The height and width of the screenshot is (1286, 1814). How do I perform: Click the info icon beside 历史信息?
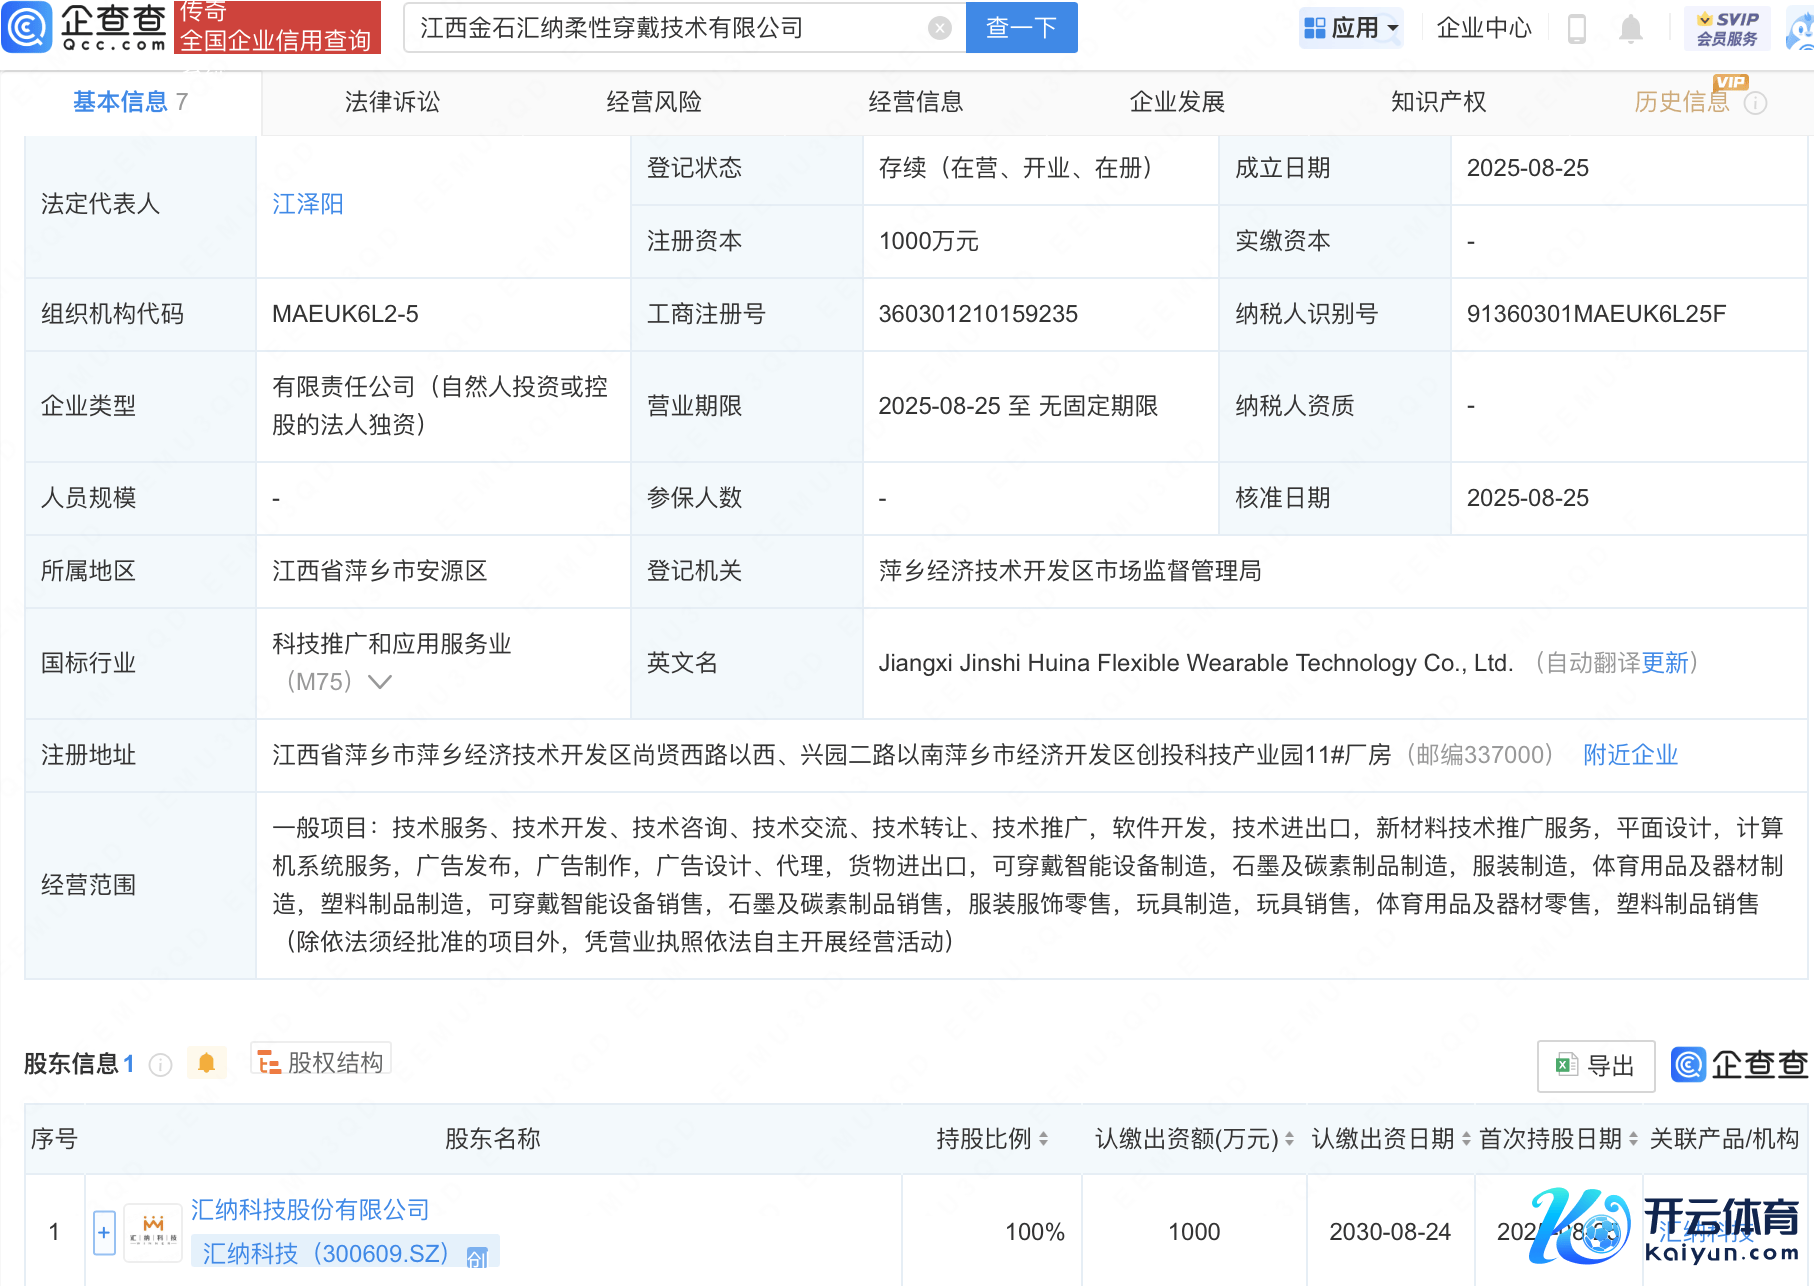click(1755, 103)
